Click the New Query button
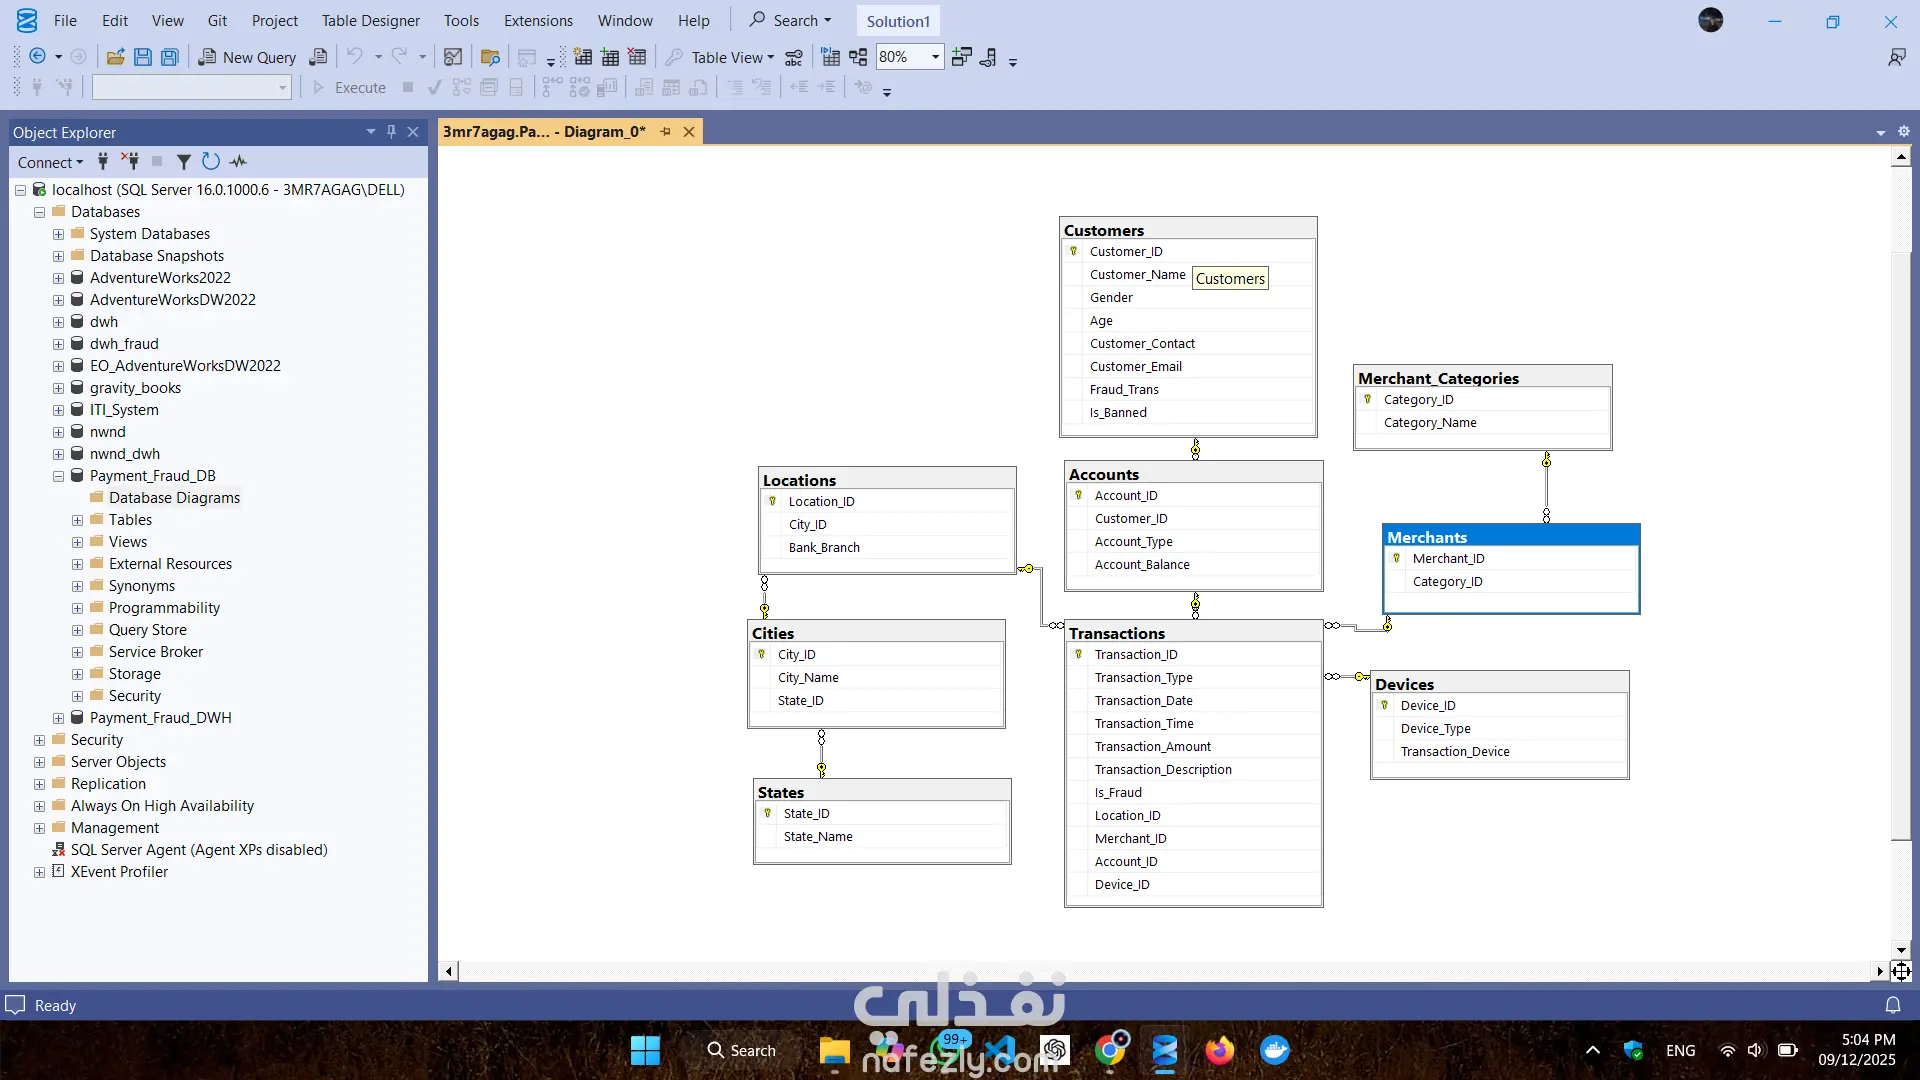This screenshot has width=1920, height=1080. (x=247, y=57)
